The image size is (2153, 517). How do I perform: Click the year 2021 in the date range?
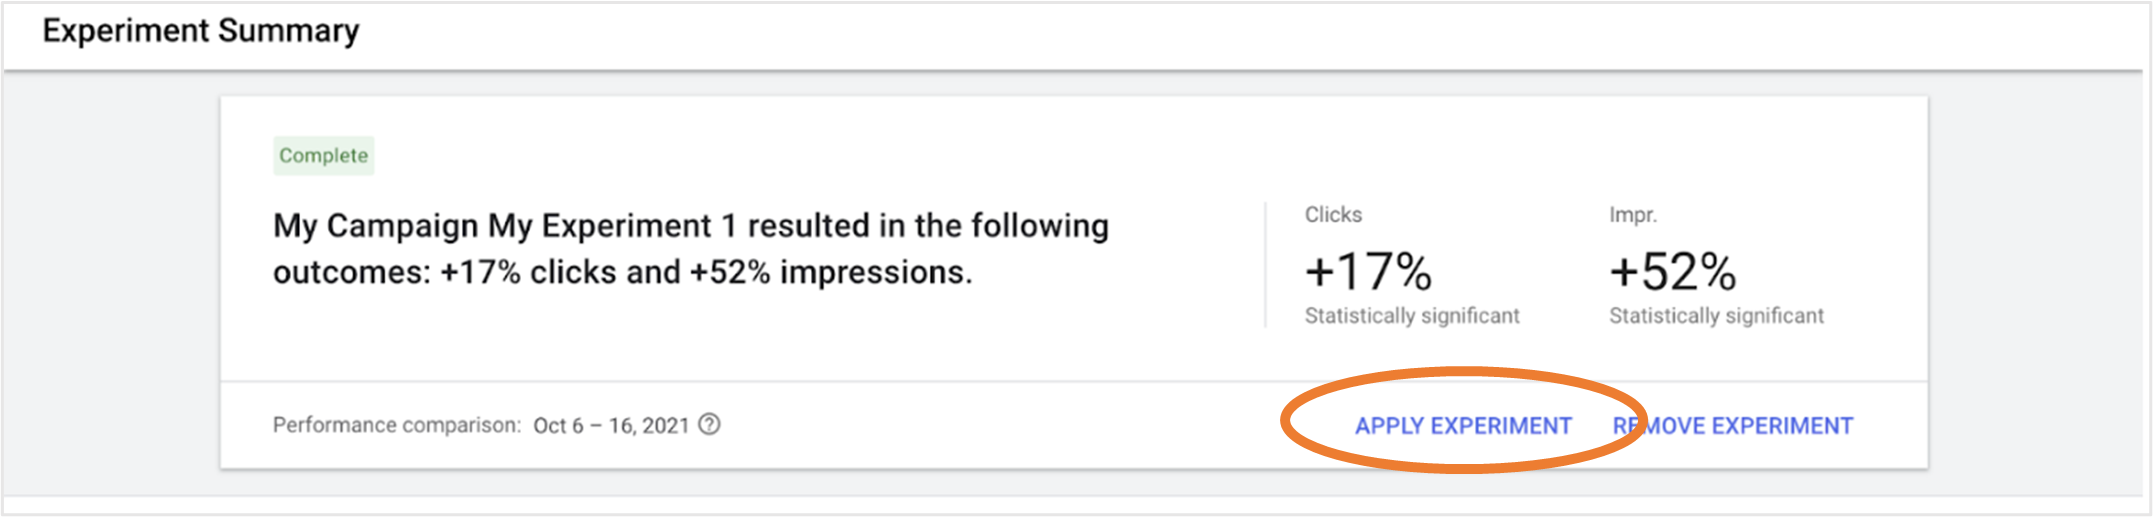coord(665,426)
